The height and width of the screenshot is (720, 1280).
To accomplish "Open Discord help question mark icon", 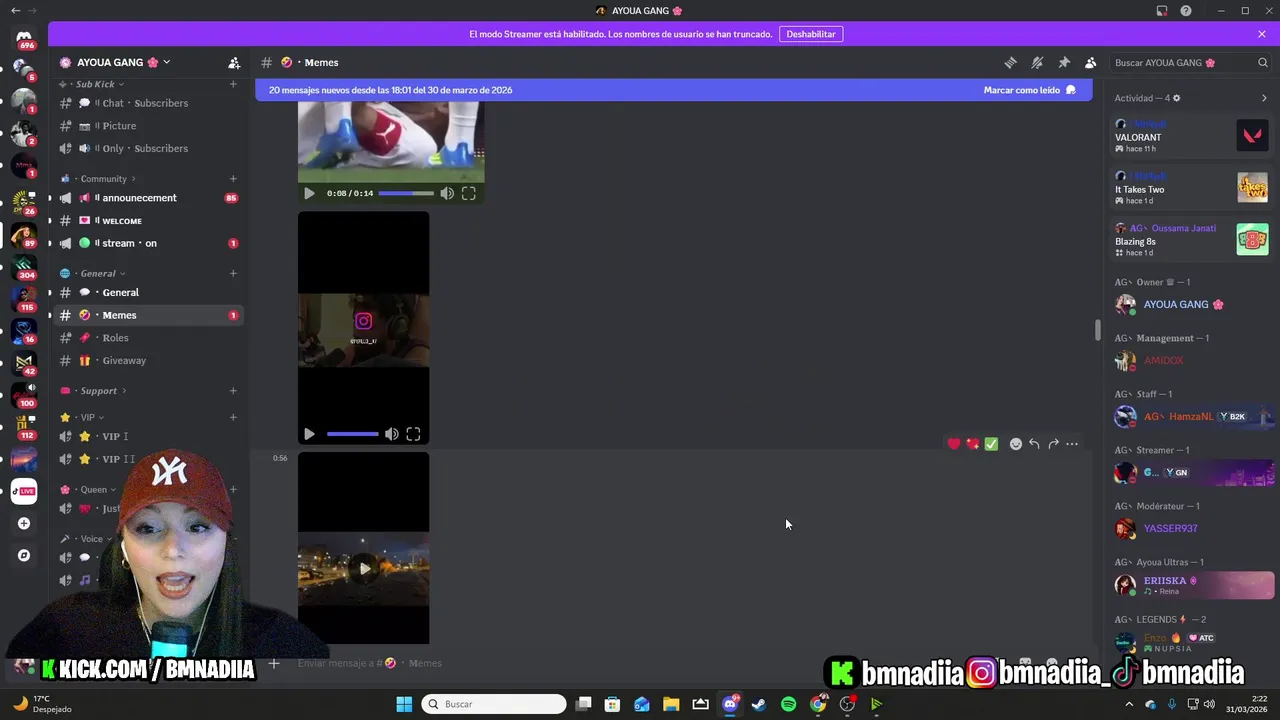I will tap(1186, 11).
